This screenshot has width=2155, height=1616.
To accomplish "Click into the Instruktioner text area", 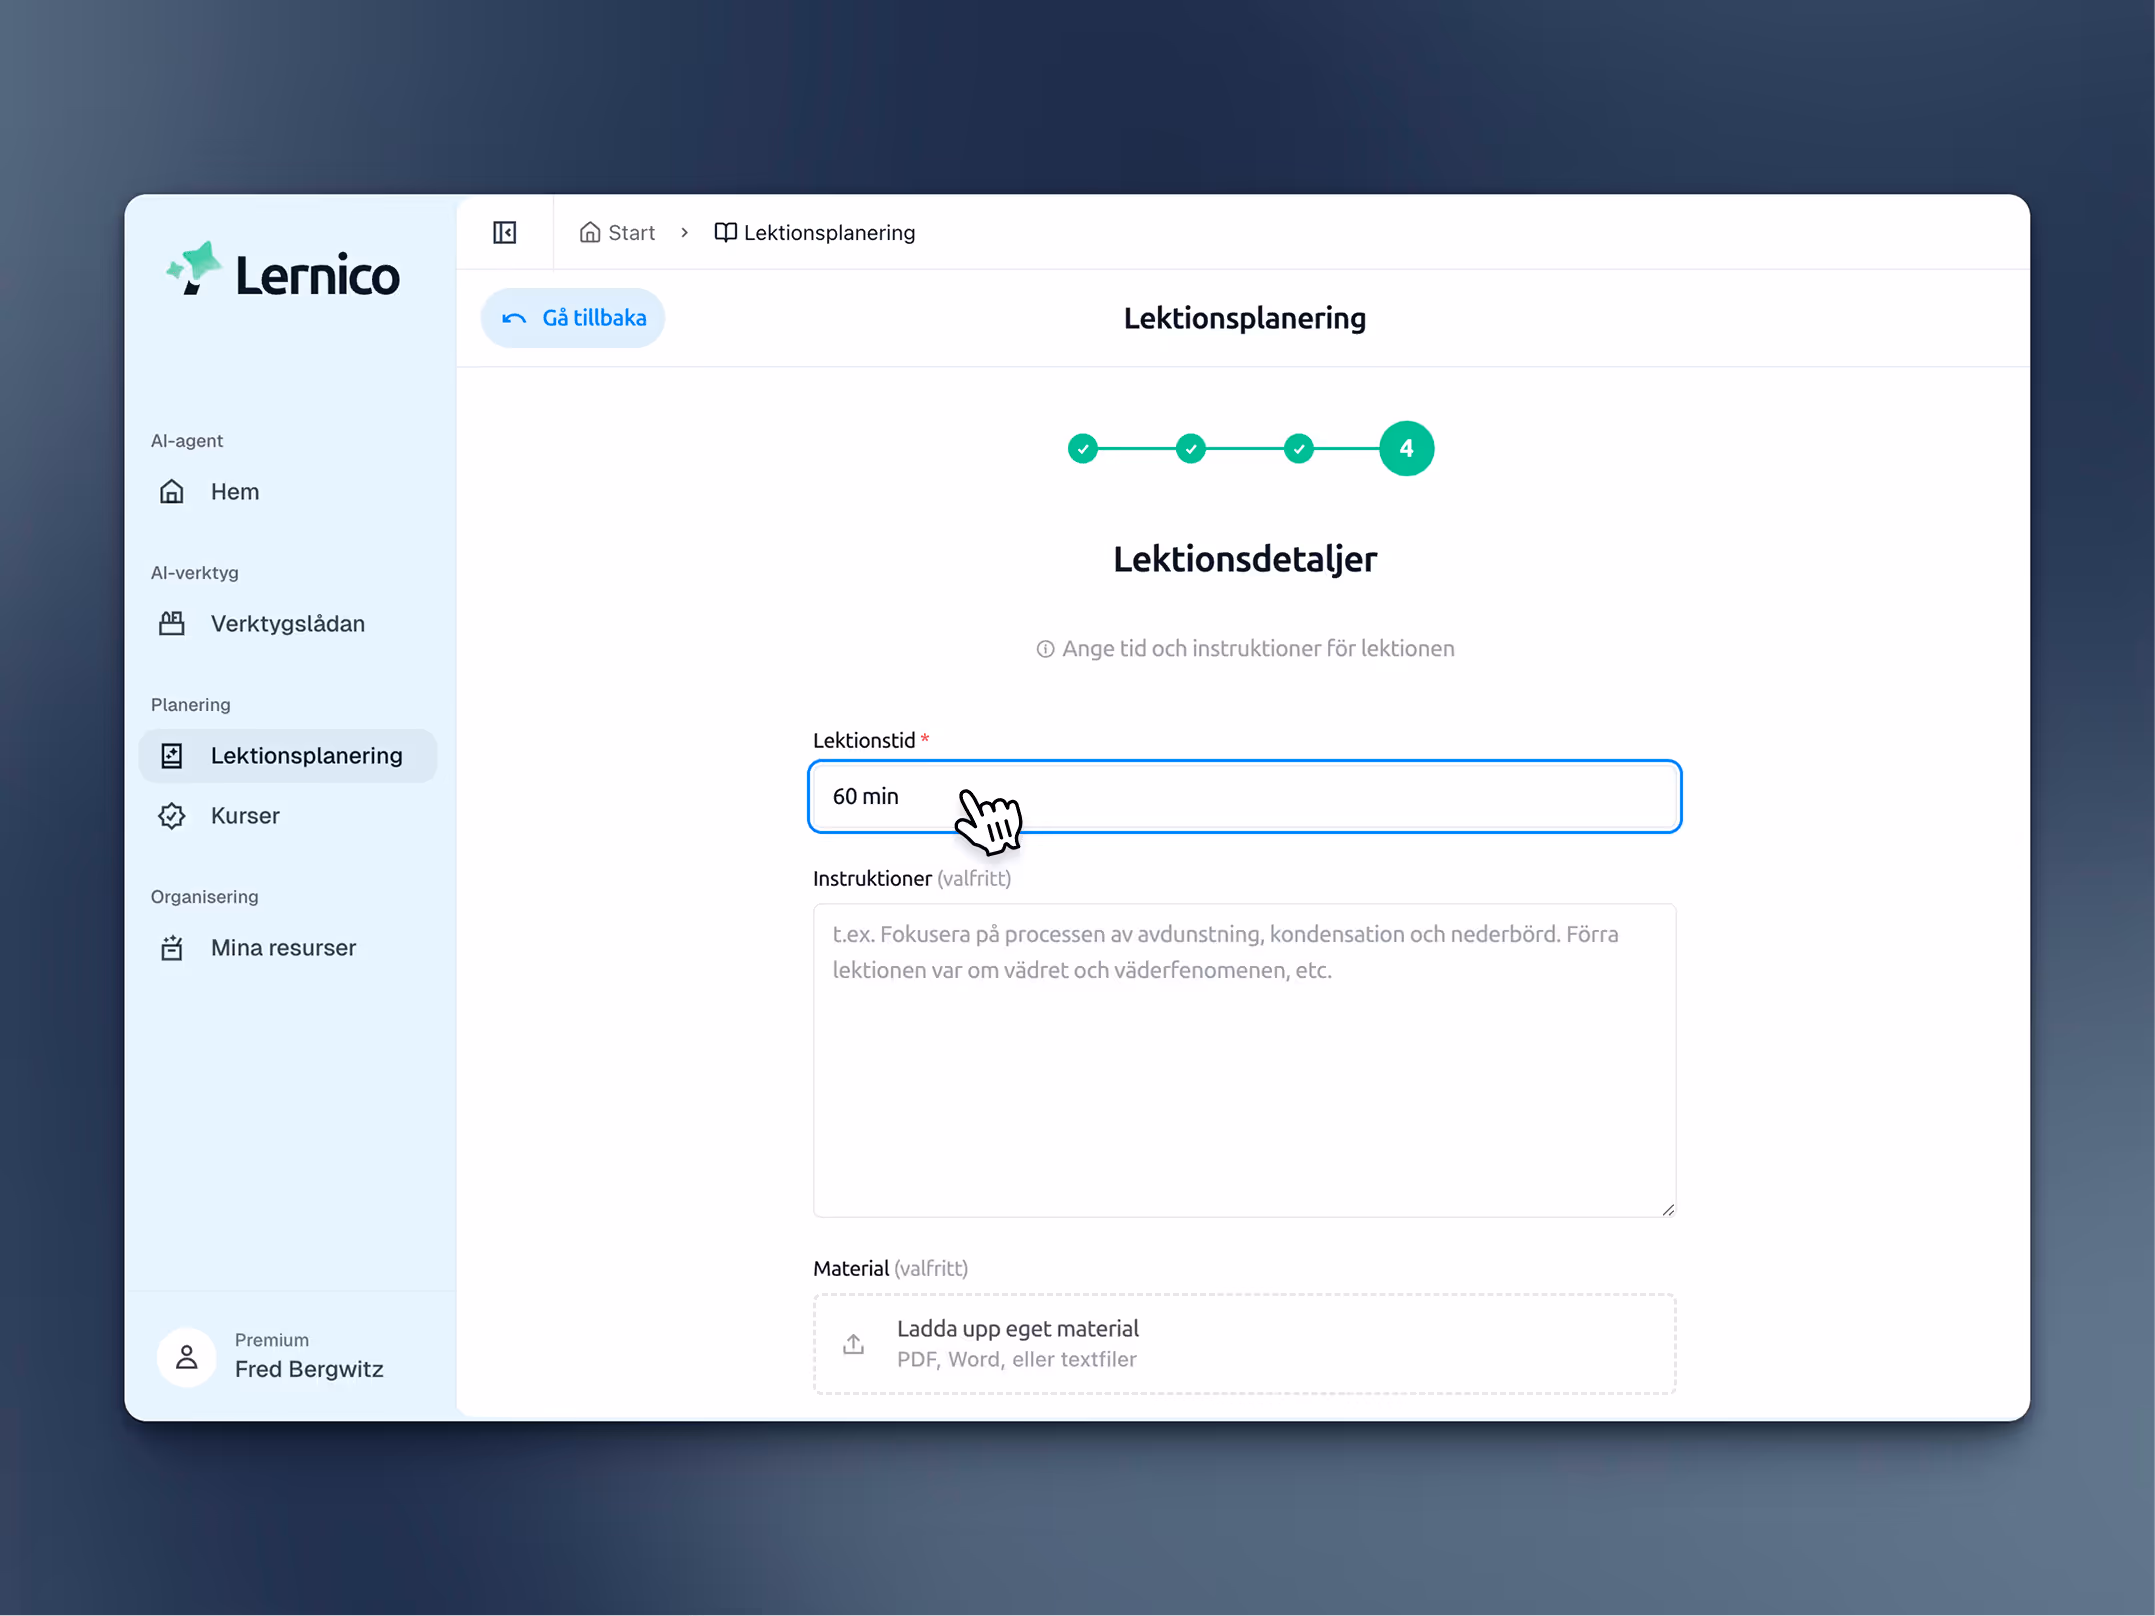I will (1244, 1060).
